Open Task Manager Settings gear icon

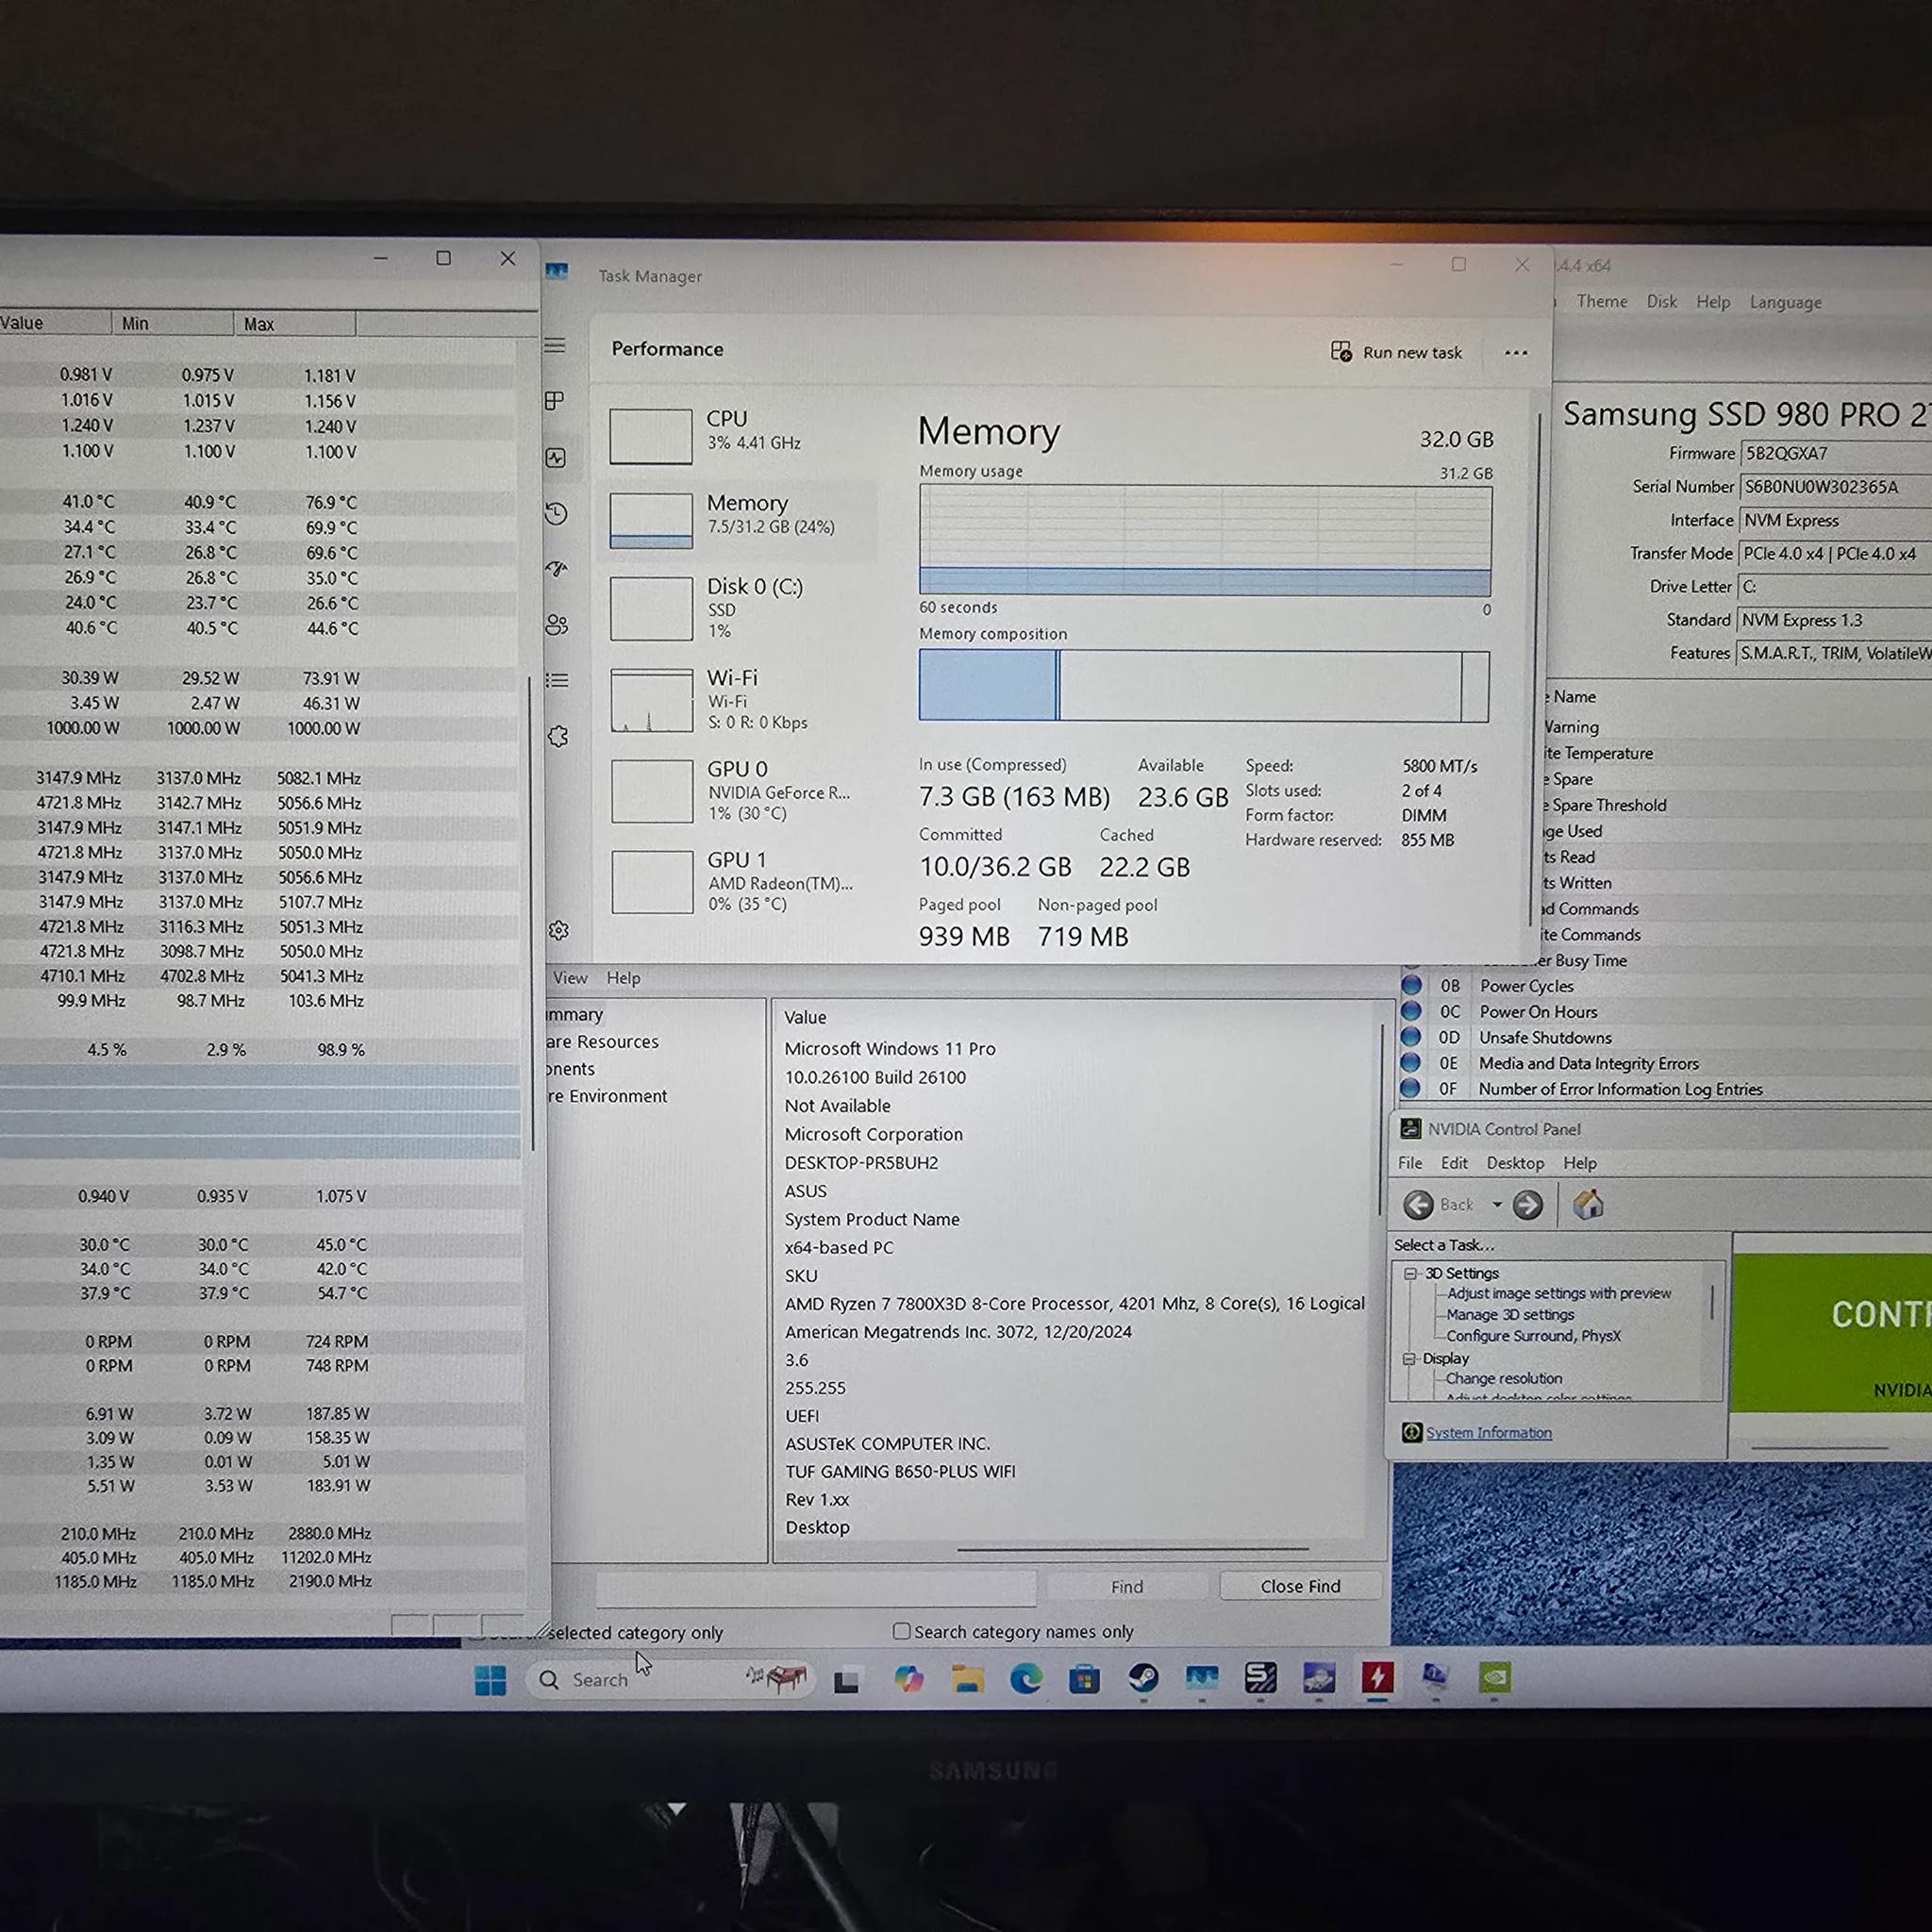[x=559, y=930]
